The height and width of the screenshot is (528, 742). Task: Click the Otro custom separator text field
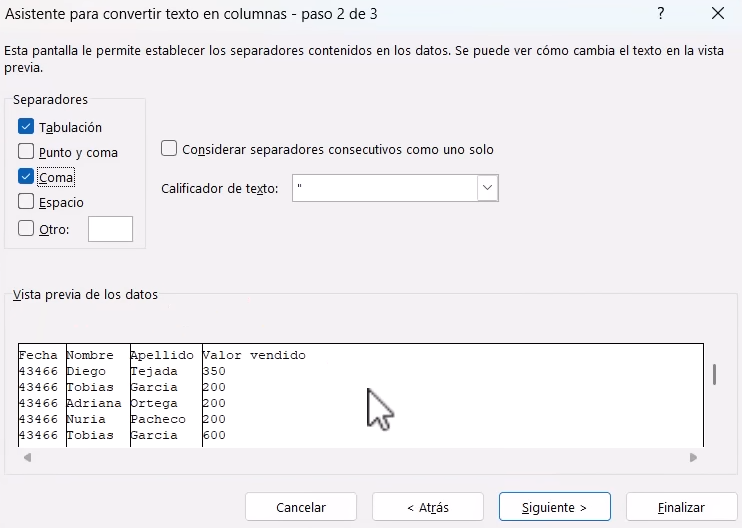click(110, 229)
